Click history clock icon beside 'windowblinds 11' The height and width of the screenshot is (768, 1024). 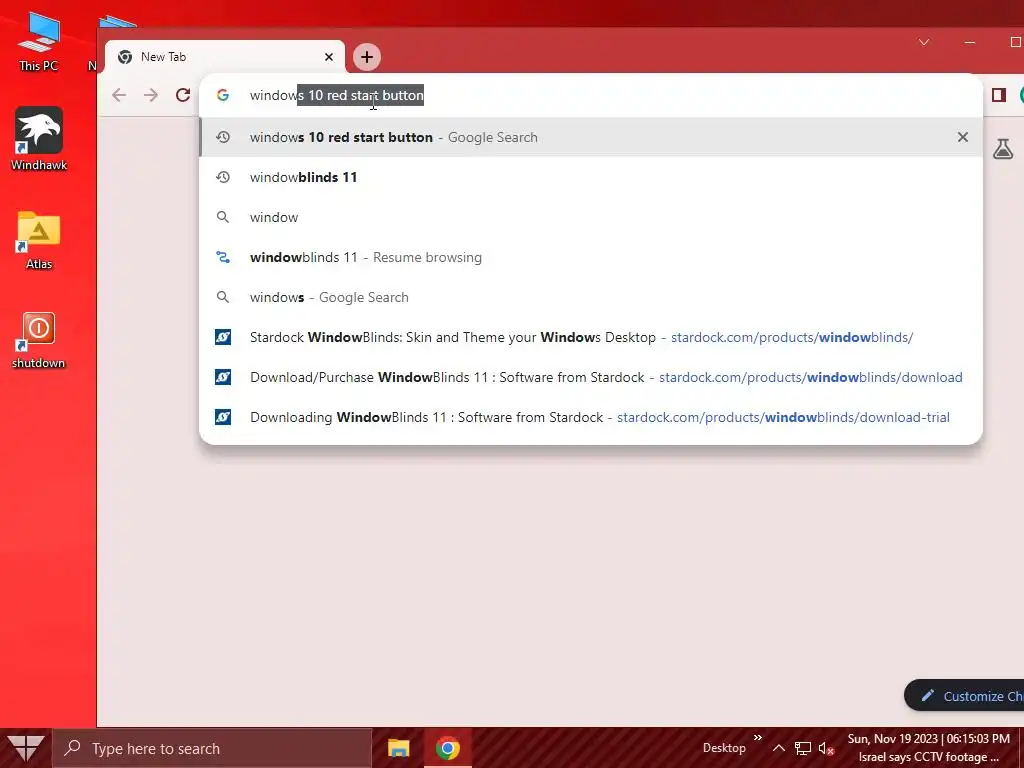tap(223, 177)
